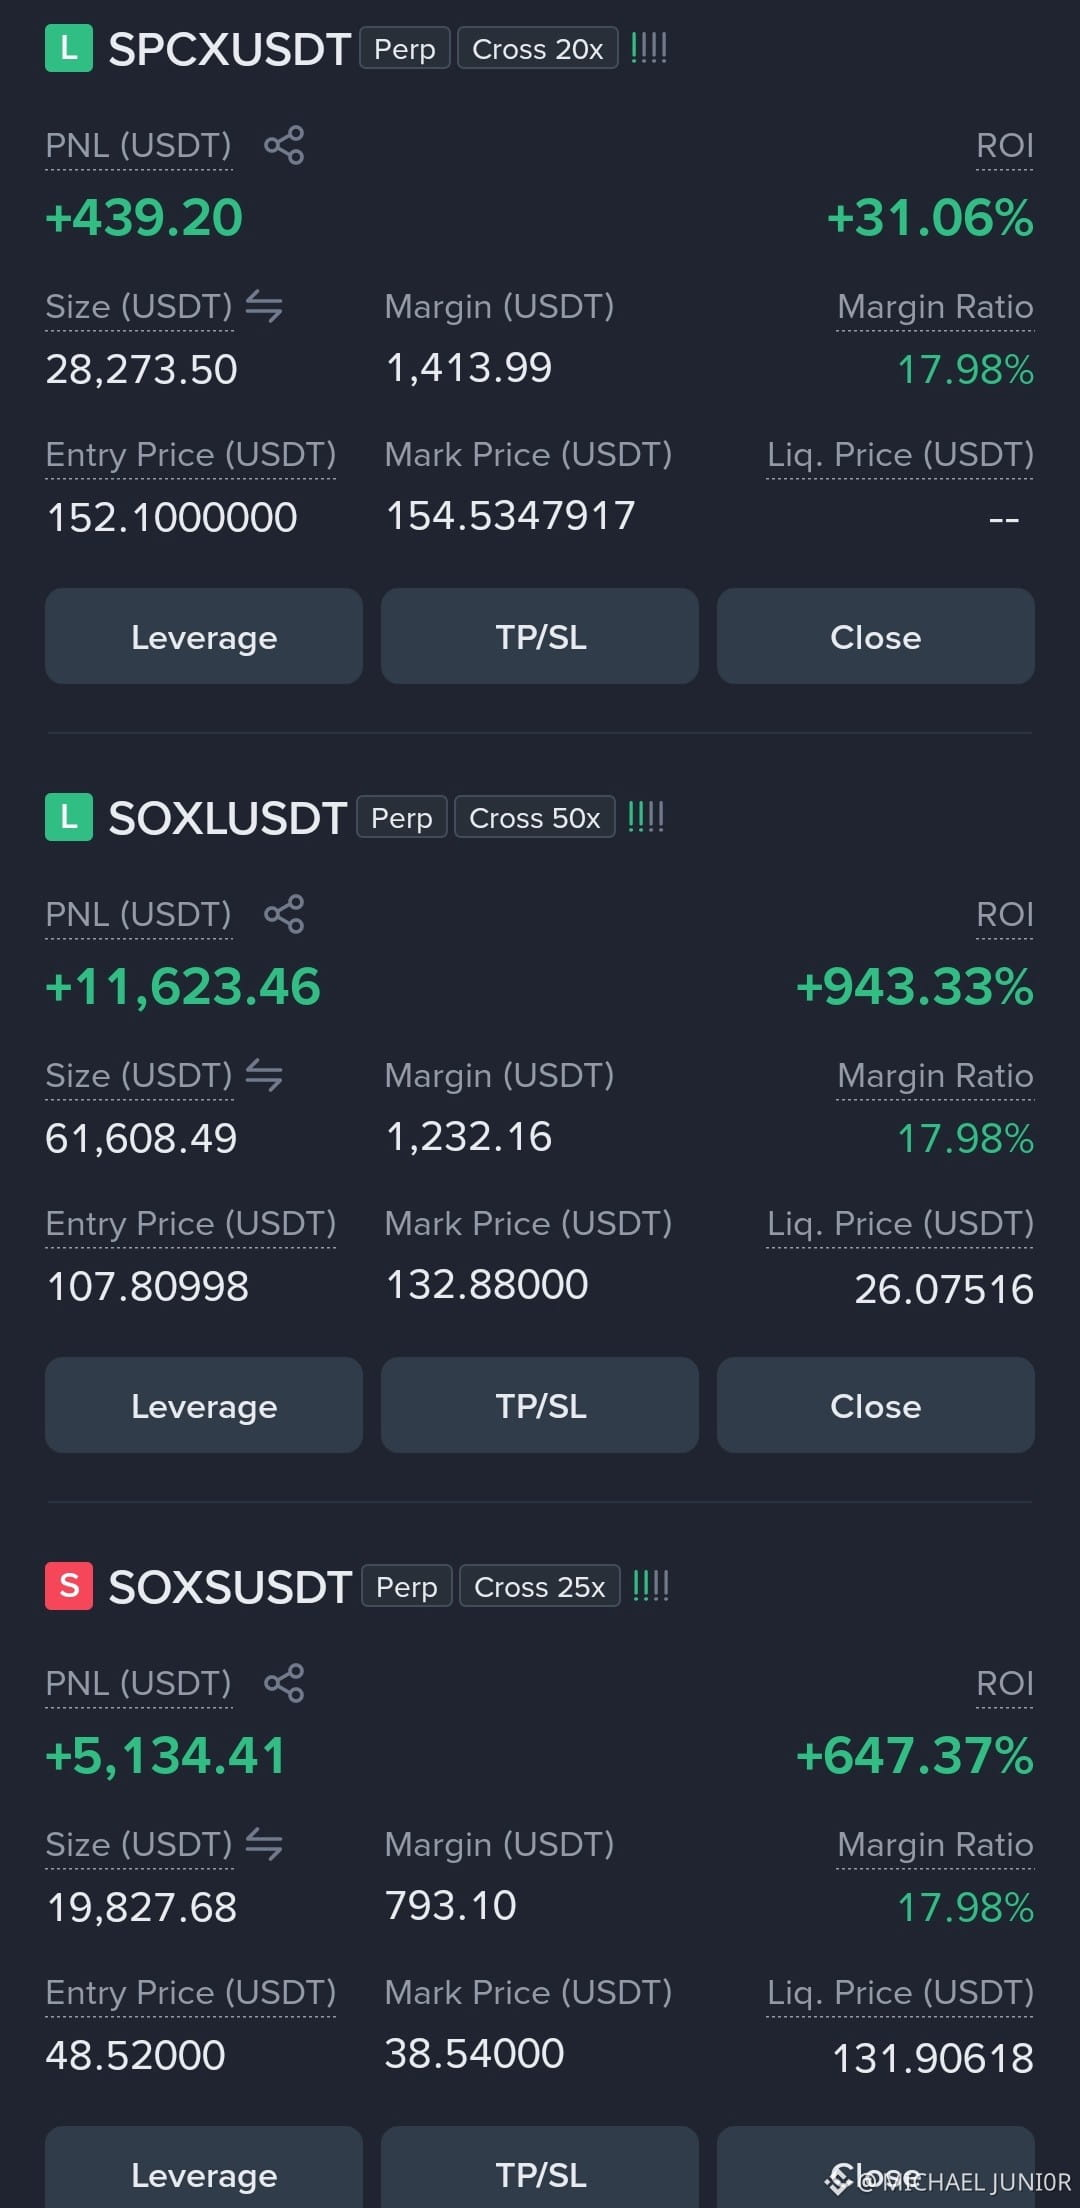Screen dimensions: 1080x2208
Task: Tap the green L badge beside SPCXUSDT
Action: (x=69, y=49)
